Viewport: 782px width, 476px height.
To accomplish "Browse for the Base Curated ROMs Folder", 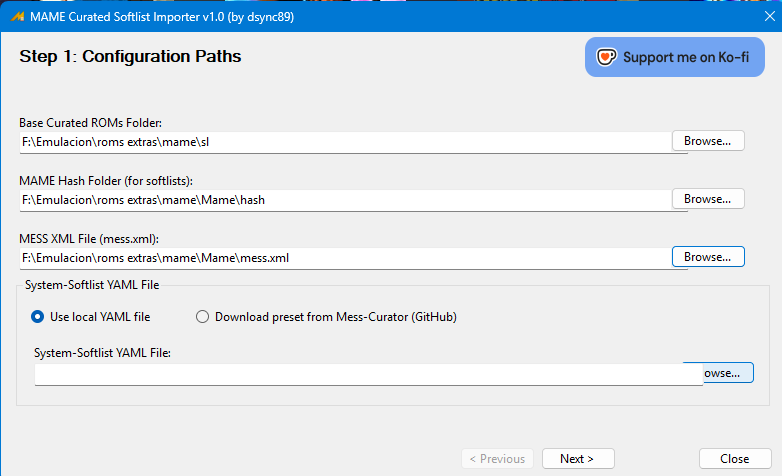I will [x=708, y=141].
